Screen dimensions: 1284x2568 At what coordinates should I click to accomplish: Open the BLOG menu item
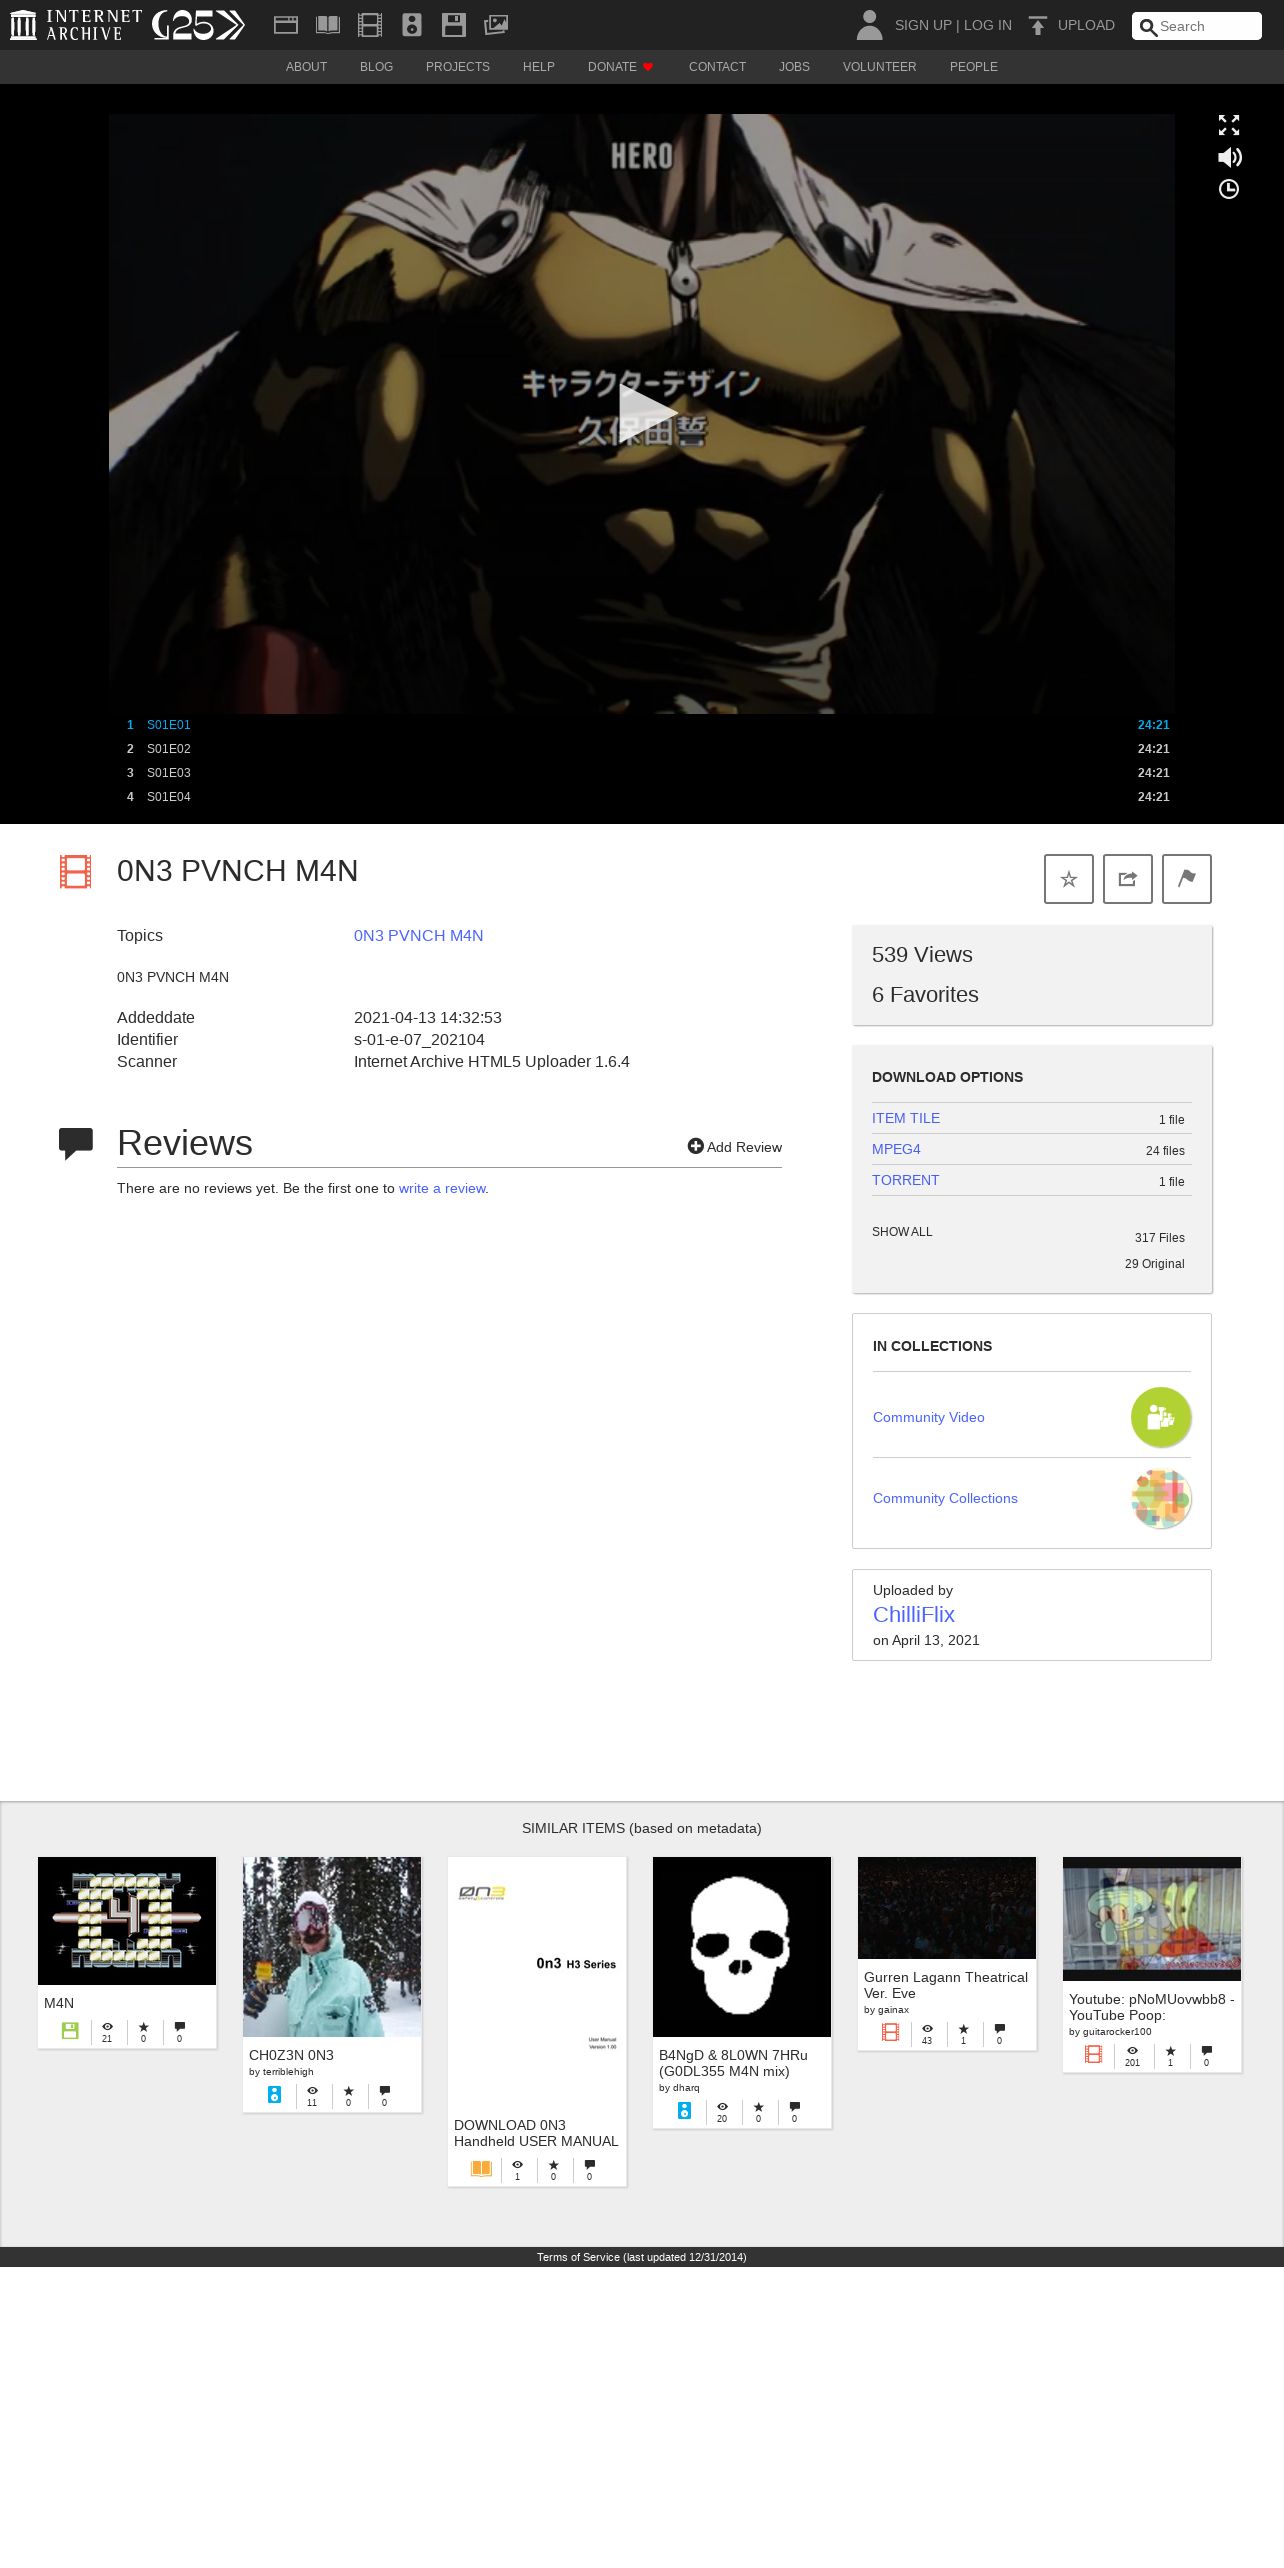pos(376,67)
